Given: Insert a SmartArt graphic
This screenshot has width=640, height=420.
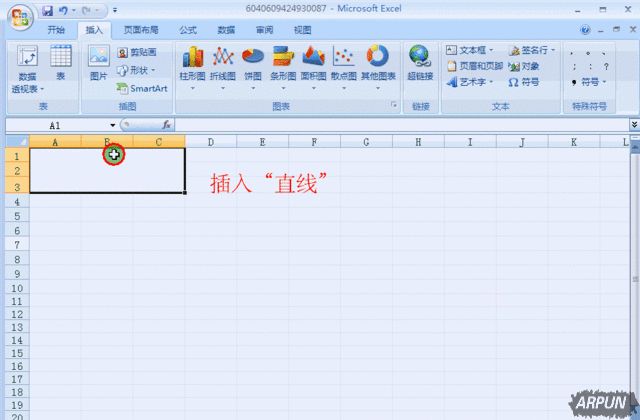Looking at the screenshot, I should tap(142, 88).
